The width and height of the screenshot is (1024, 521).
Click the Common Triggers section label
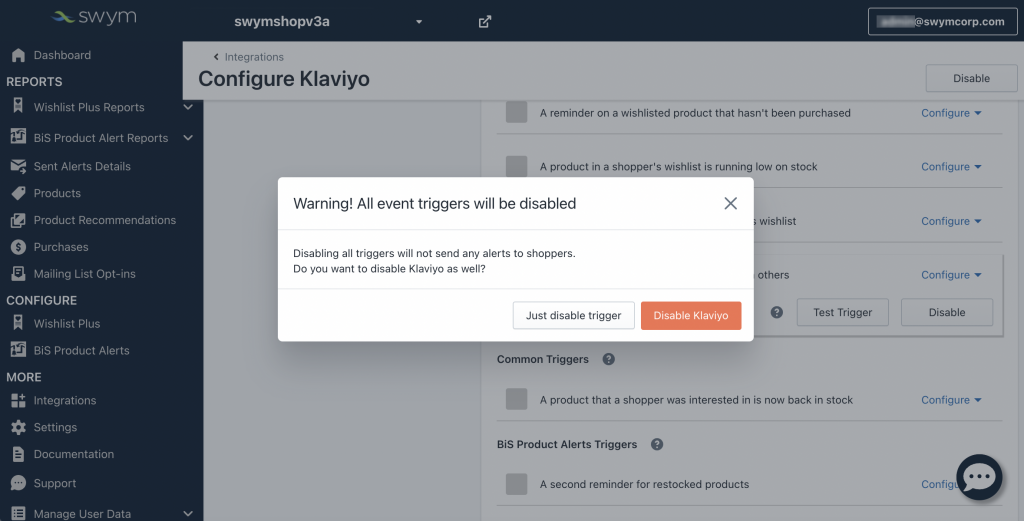543,359
